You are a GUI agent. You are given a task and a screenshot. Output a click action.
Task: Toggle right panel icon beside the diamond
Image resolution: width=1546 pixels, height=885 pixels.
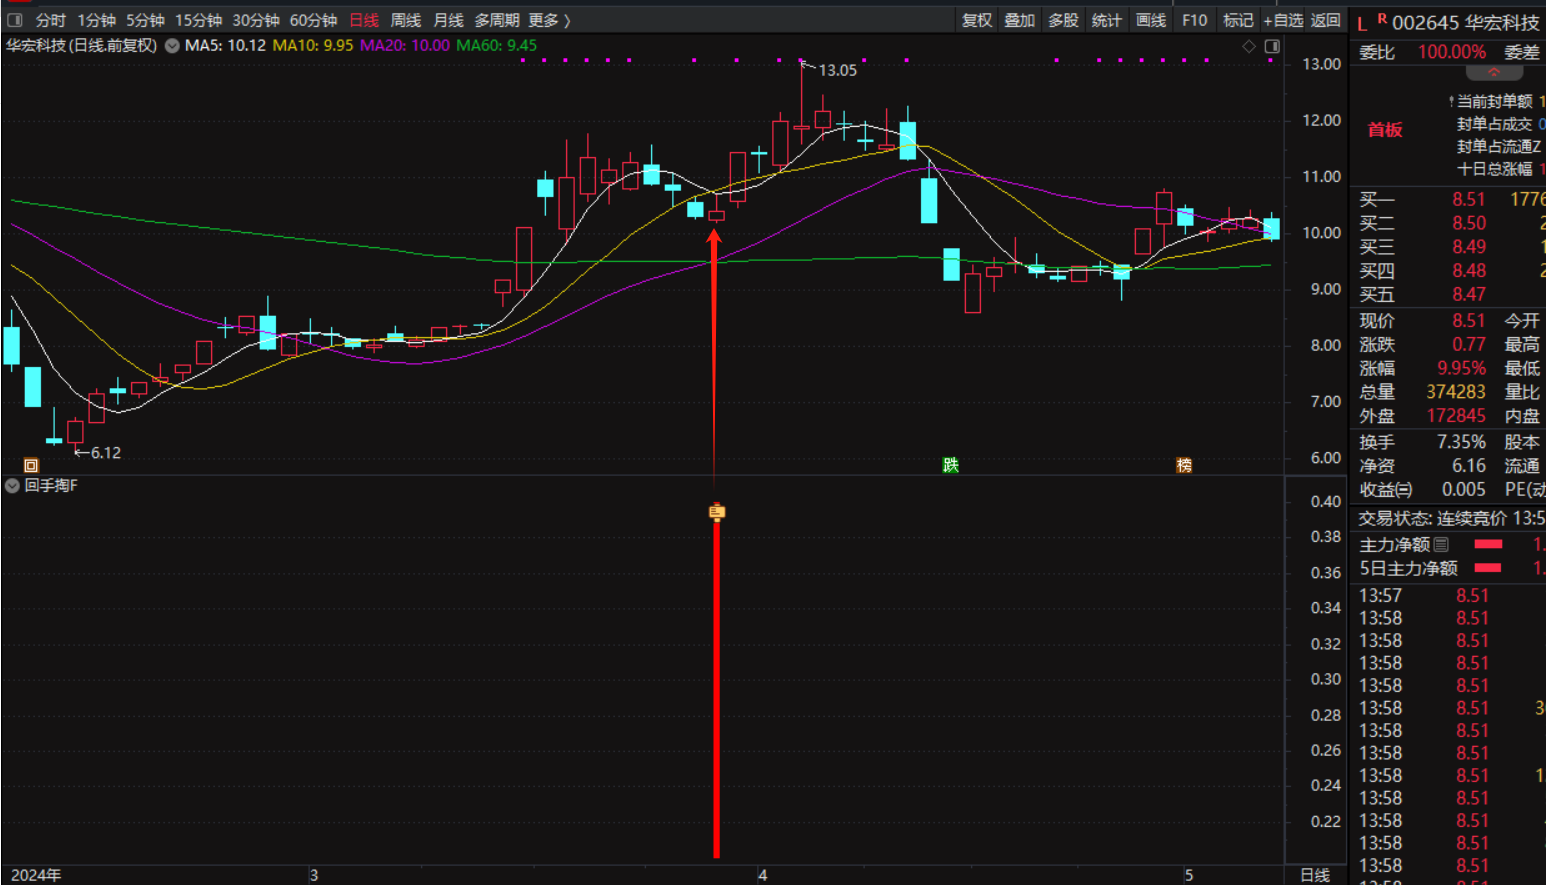pos(1272,46)
